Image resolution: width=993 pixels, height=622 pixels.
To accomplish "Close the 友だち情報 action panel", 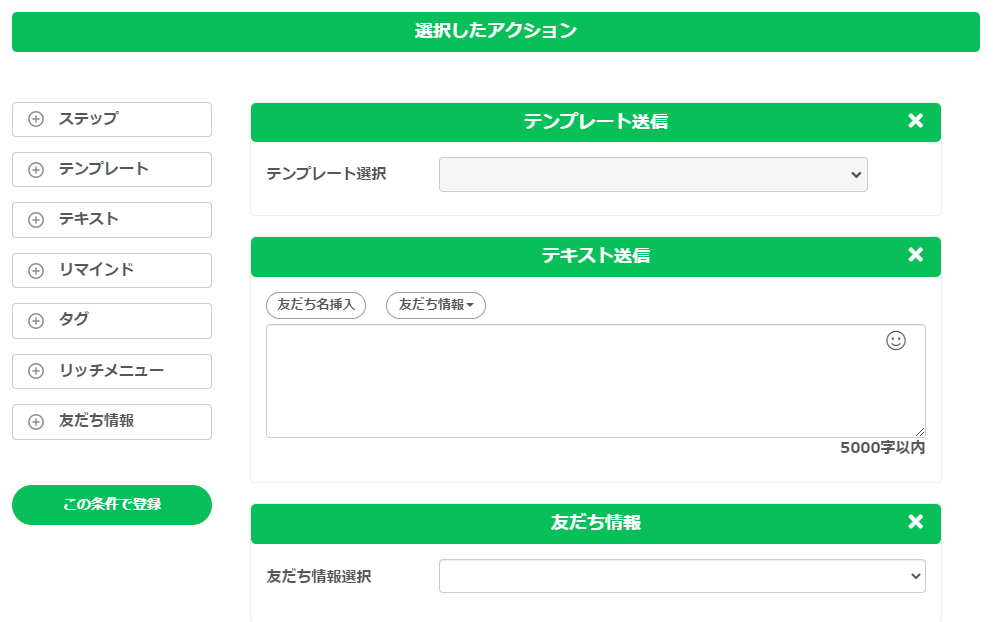I will (x=915, y=522).
